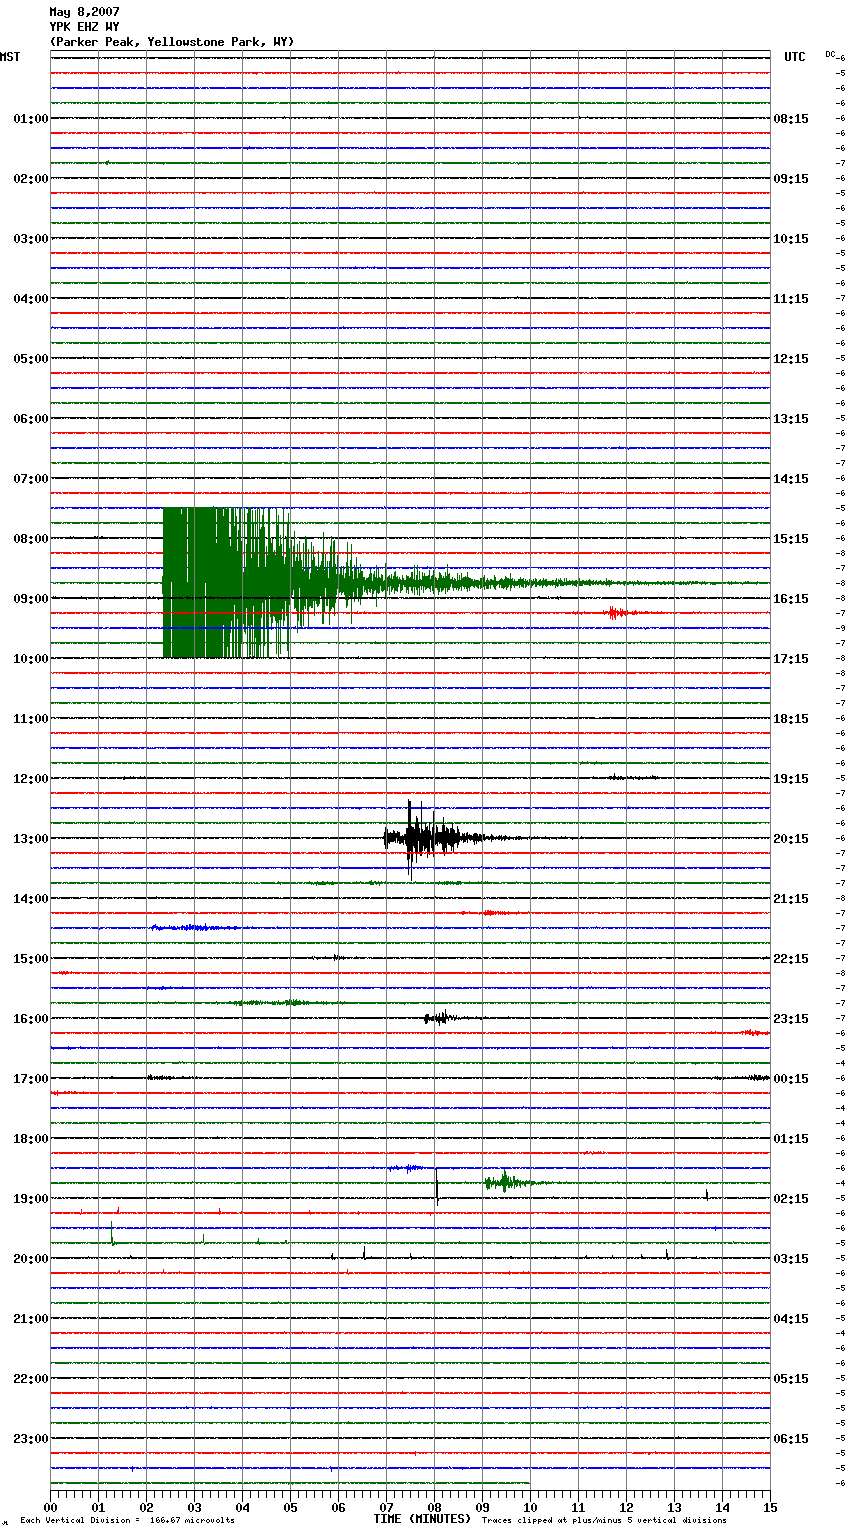Click the "14:15" UTC time label

coord(791,479)
